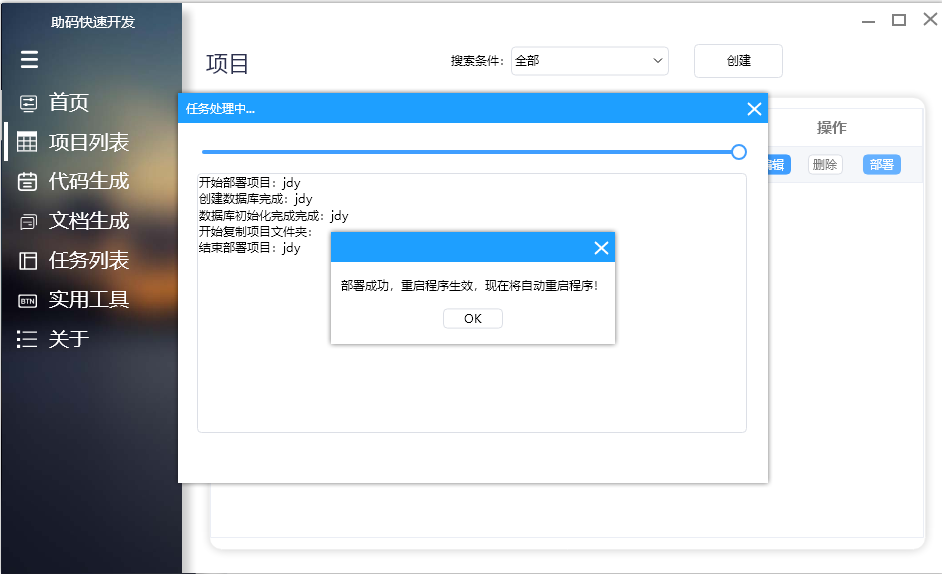Click the 代码生成 sidebar icon
942x574 pixels.
pyautogui.click(x=28, y=182)
